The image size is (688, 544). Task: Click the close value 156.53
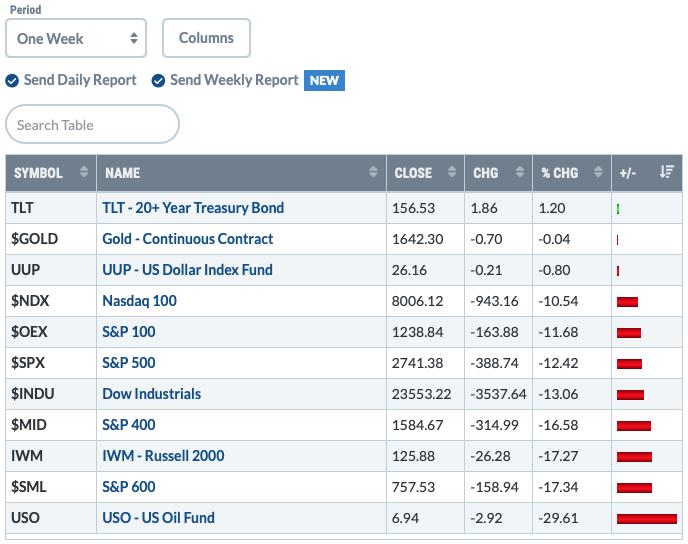point(413,208)
